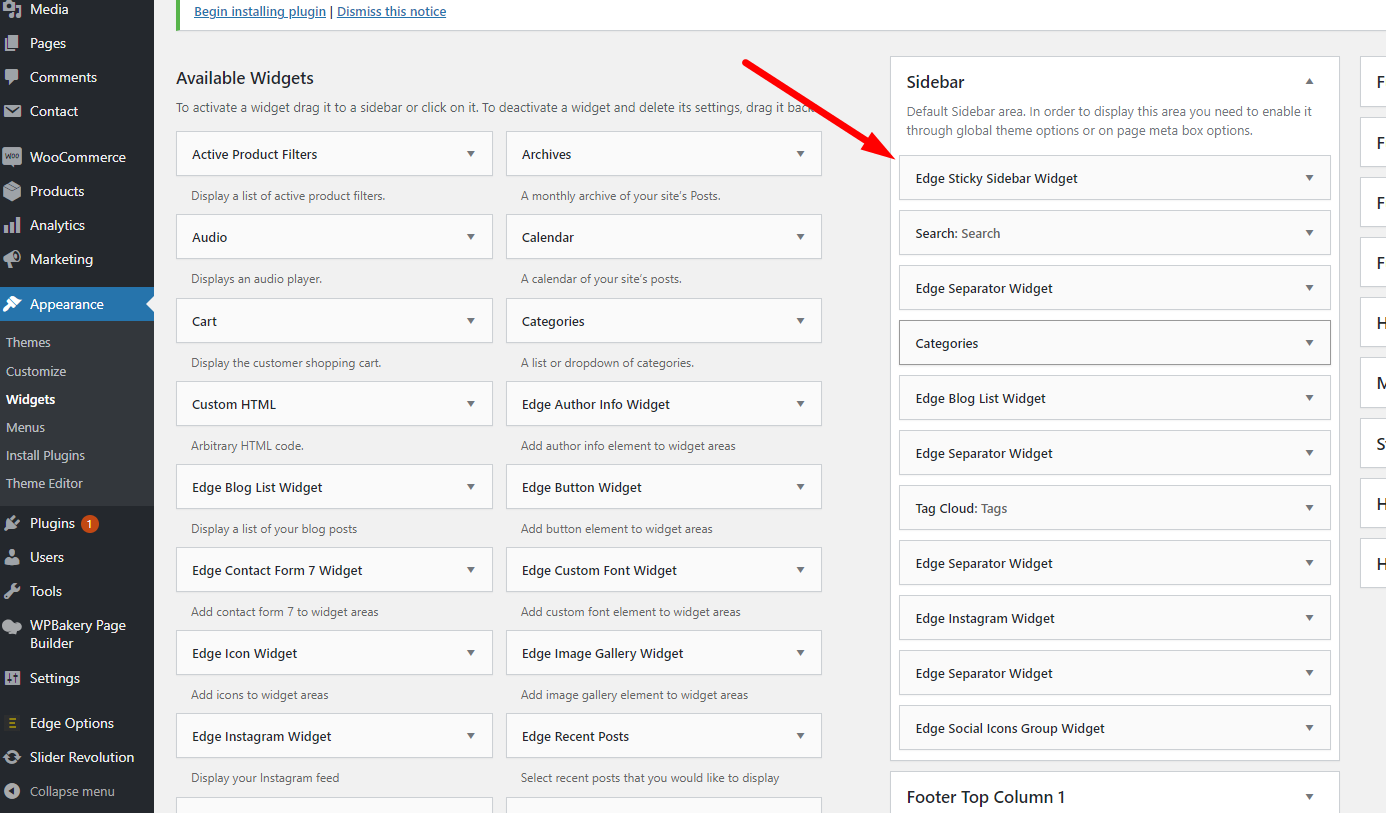Open the Edge Options menu
The width and height of the screenshot is (1386, 813).
[77, 723]
